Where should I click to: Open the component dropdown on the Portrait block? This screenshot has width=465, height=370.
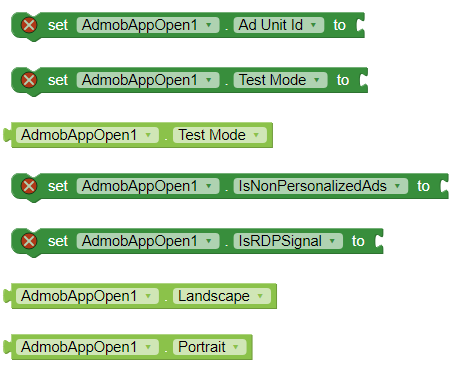coord(87,347)
